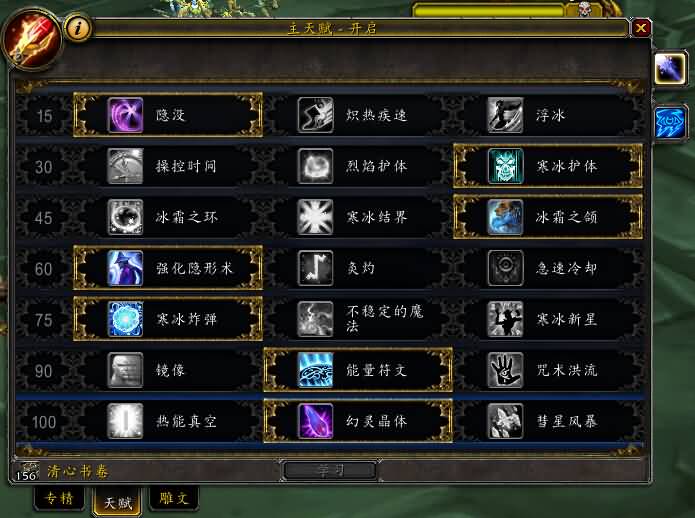Open the 雕文 tab
Viewport: 695px width, 518px height.
tap(174, 498)
